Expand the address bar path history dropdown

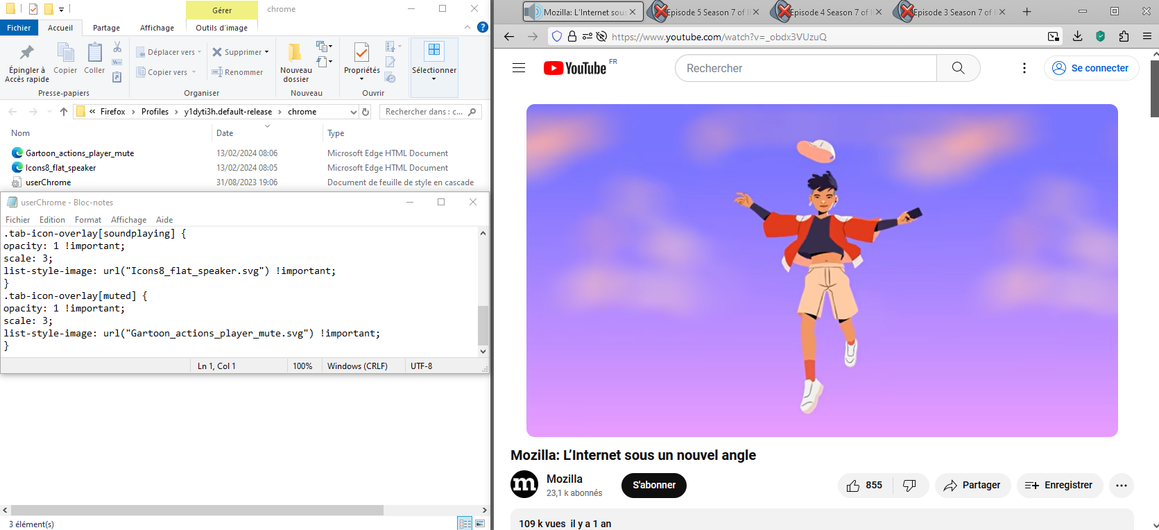(352, 112)
